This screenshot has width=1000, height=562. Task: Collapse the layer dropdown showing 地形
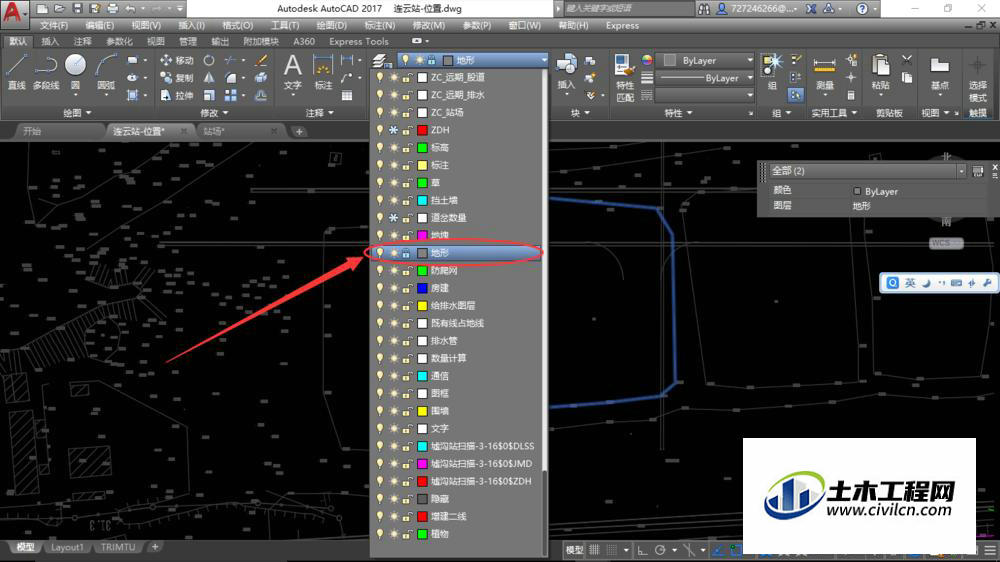pyautogui.click(x=543, y=60)
